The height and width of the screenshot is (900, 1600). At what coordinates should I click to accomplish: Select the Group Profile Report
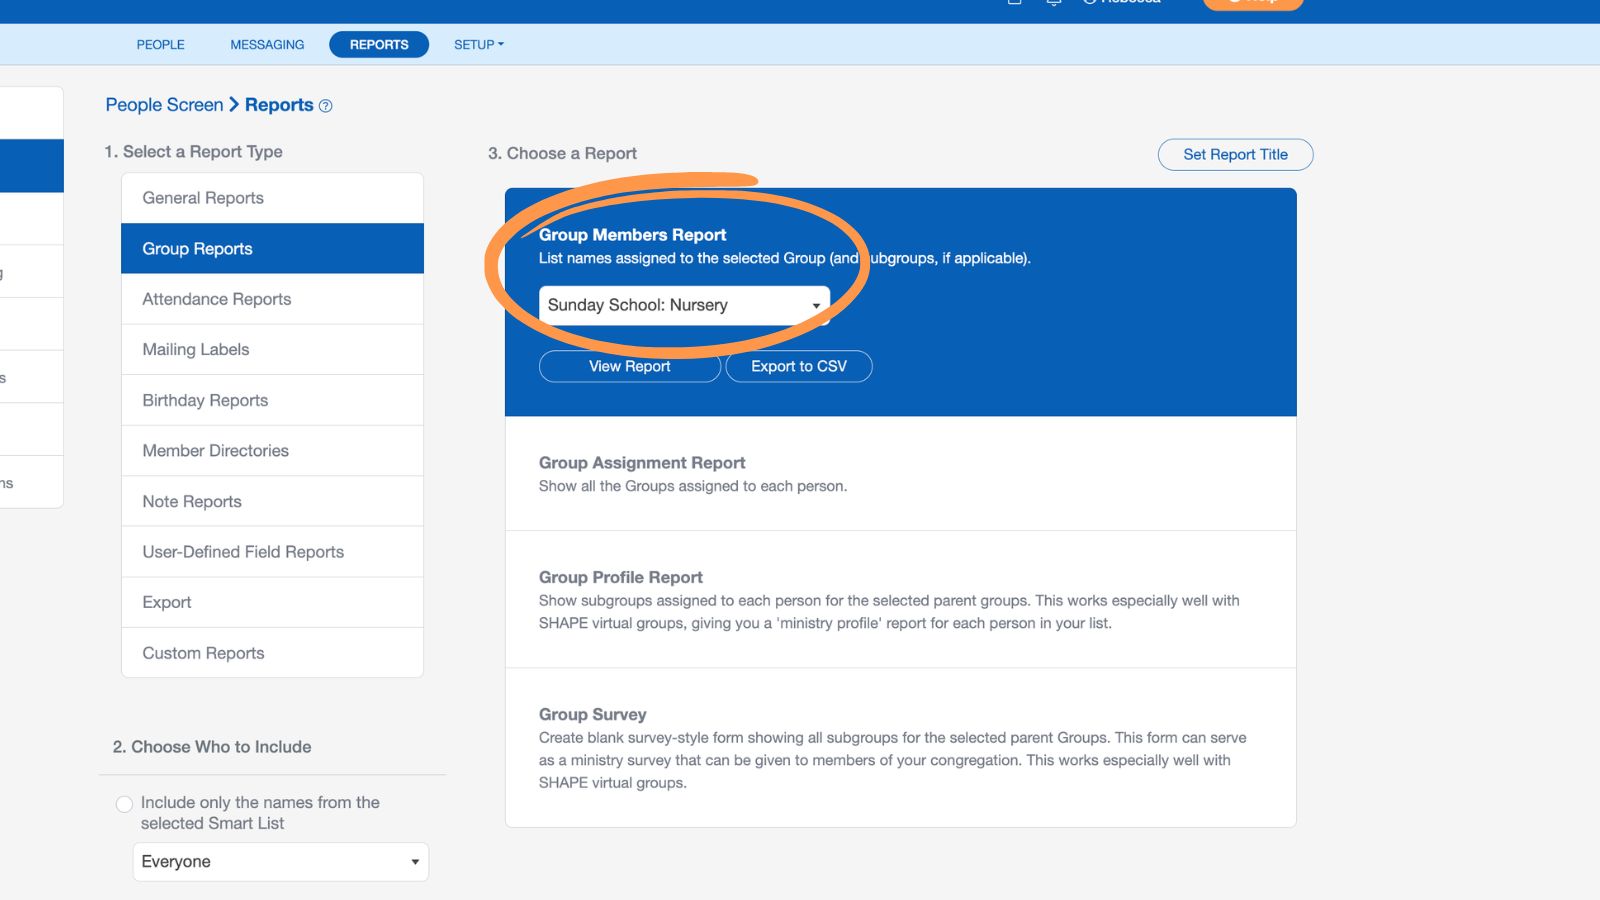(x=900, y=599)
